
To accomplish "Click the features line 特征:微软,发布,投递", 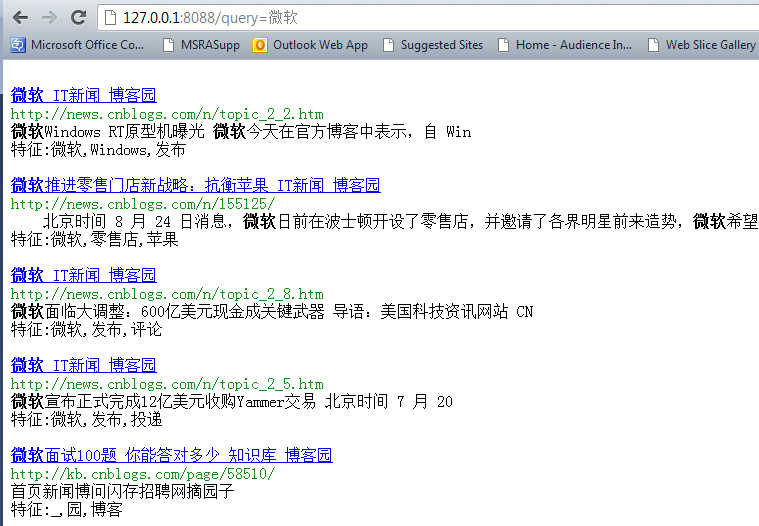I will [86, 420].
